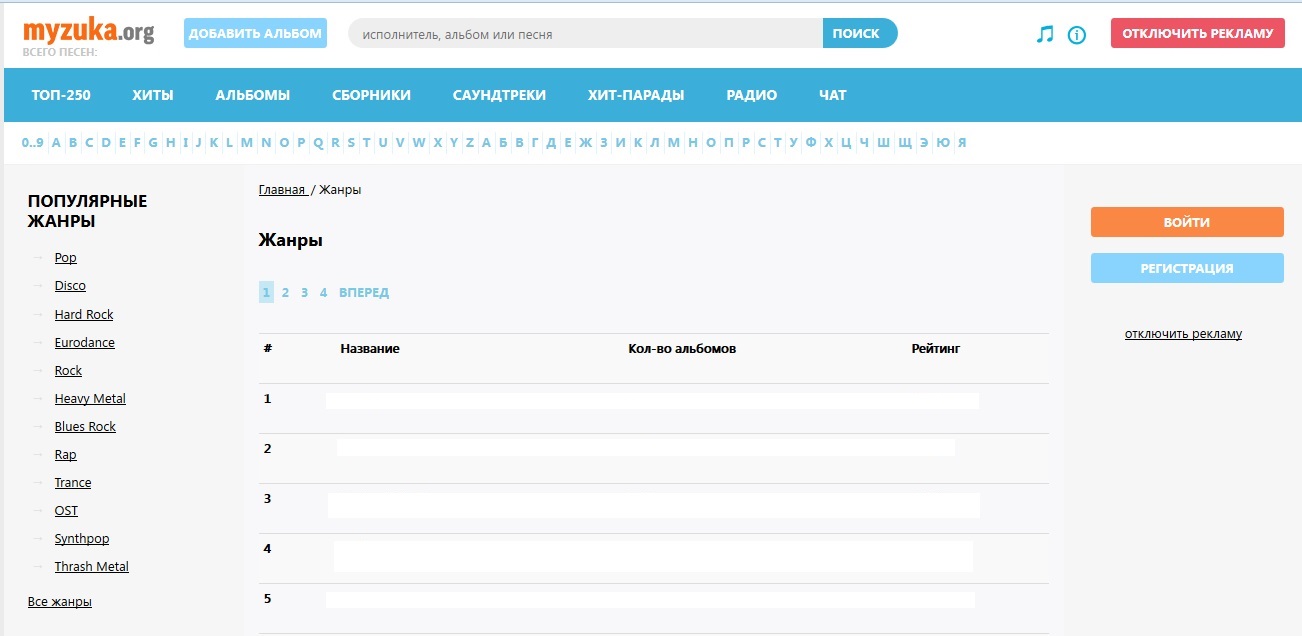Open ЧАТ menu item

click(833, 95)
